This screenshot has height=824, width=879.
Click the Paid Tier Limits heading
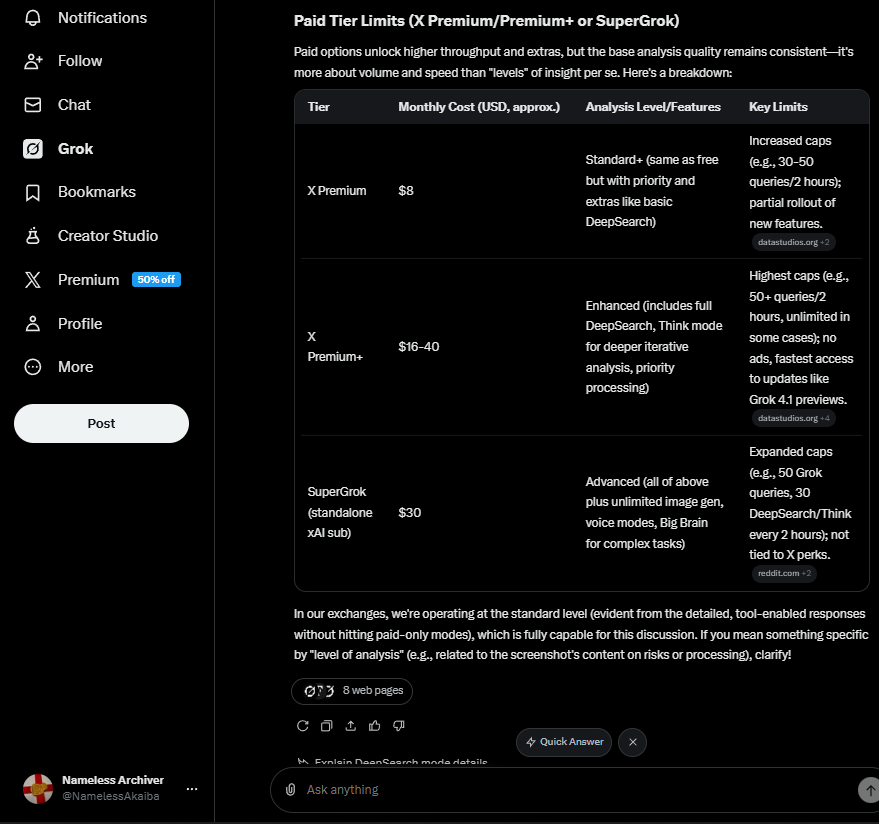point(486,21)
